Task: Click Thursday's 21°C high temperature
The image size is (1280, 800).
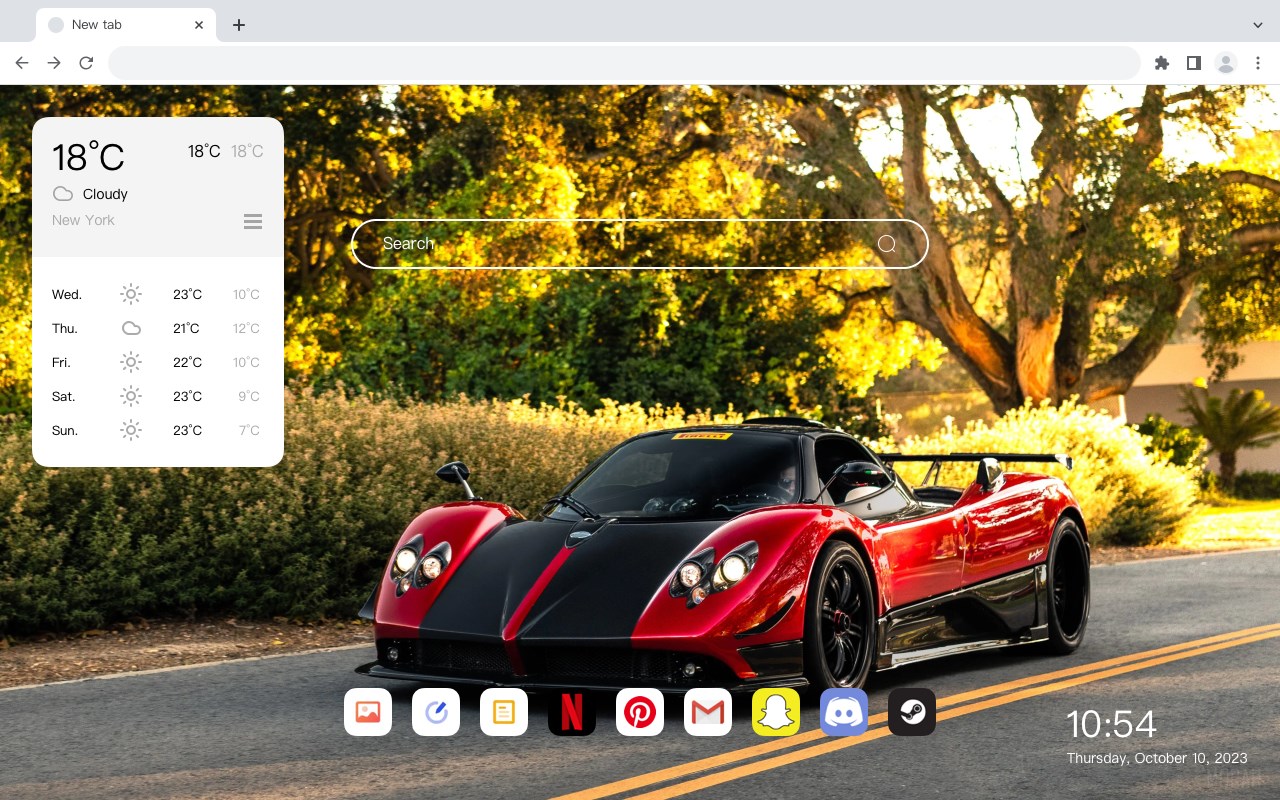Action: point(186,328)
